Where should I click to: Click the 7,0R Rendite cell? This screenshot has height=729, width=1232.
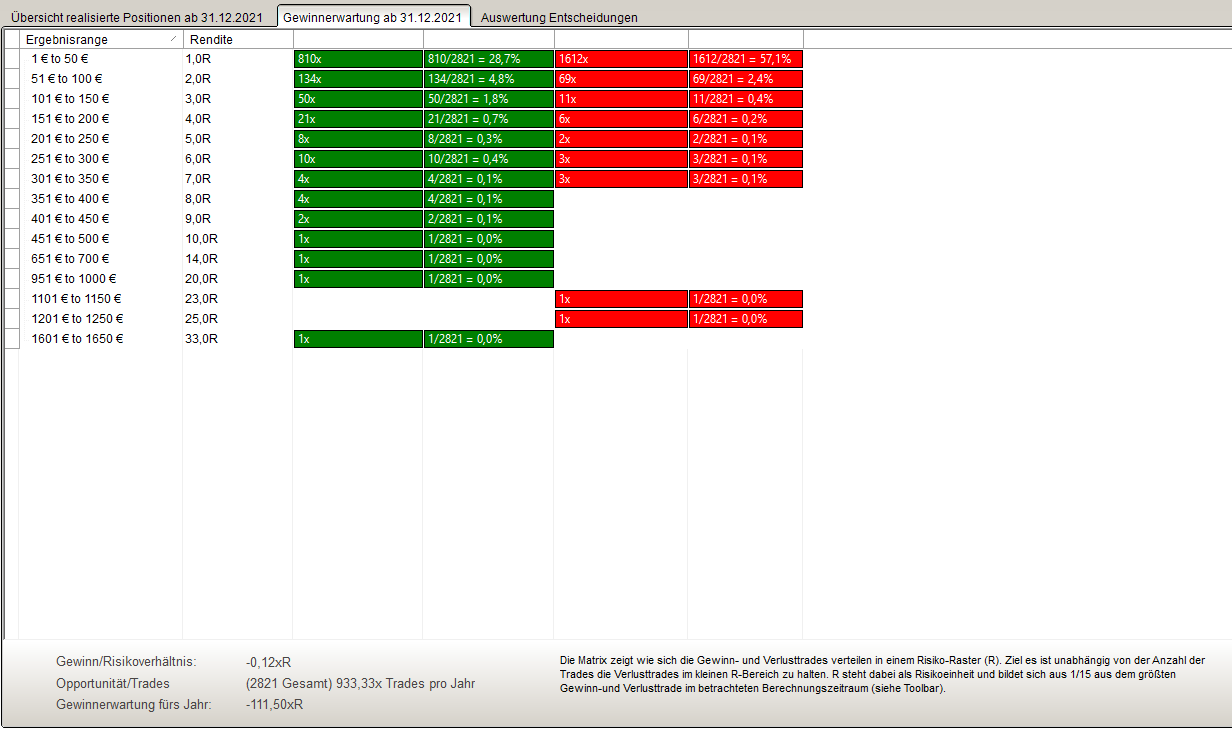(x=237, y=179)
